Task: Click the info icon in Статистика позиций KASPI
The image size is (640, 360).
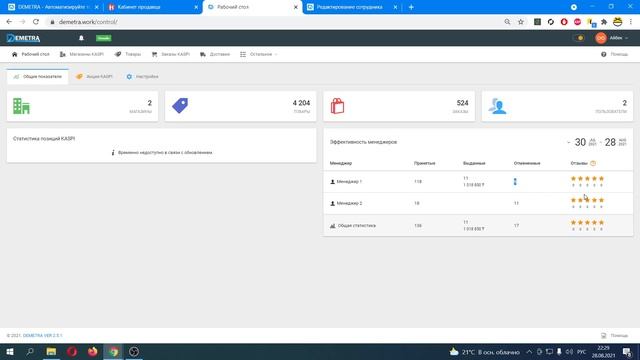Action: point(113,152)
